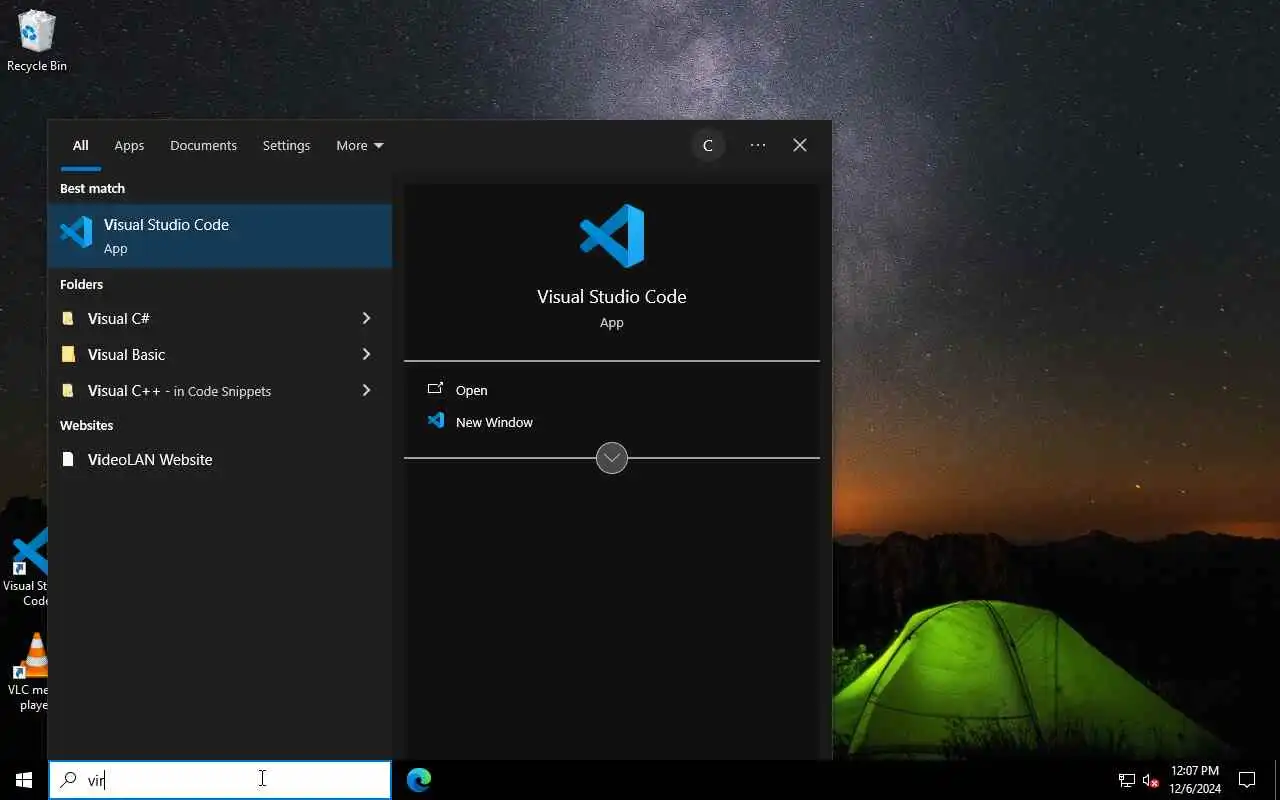Open the notification center icon
Screen dimensions: 1280x800
(1247, 780)
